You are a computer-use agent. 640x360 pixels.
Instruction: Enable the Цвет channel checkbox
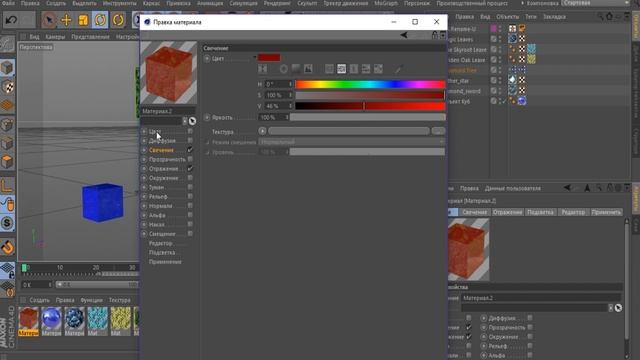pyautogui.click(x=190, y=131)
